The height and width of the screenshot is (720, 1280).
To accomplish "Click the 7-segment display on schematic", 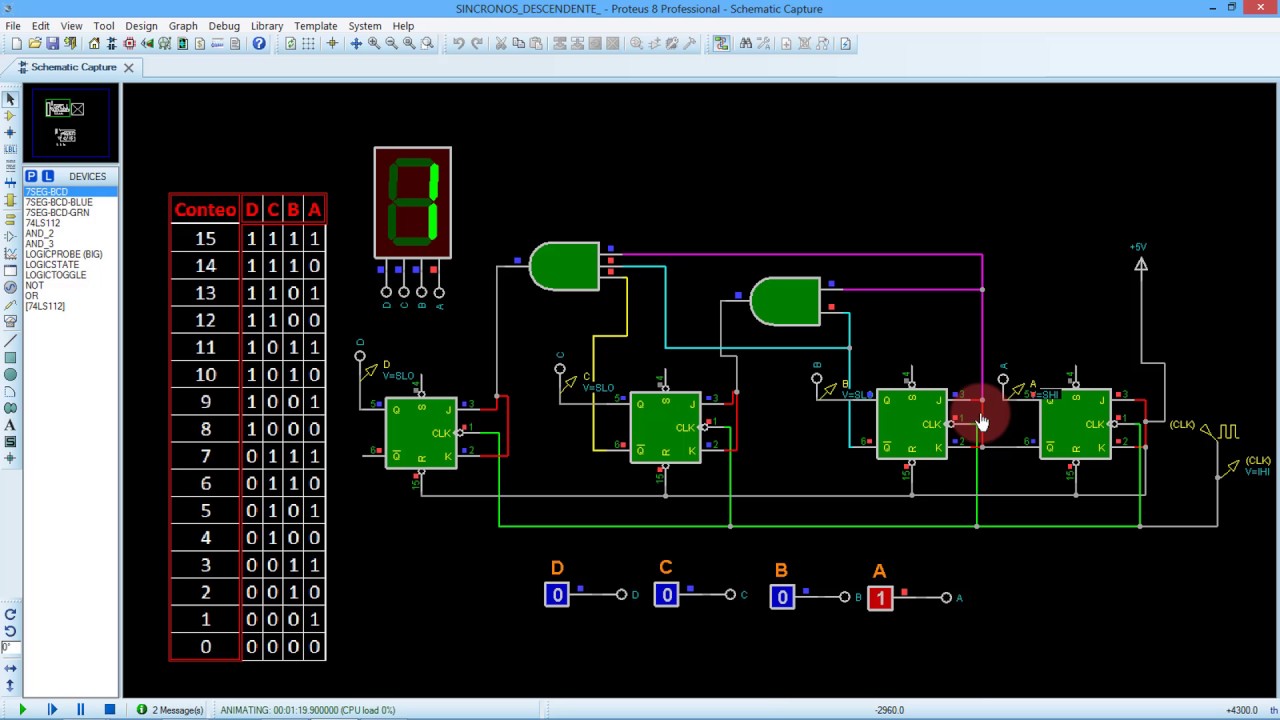I will [413, 202].
